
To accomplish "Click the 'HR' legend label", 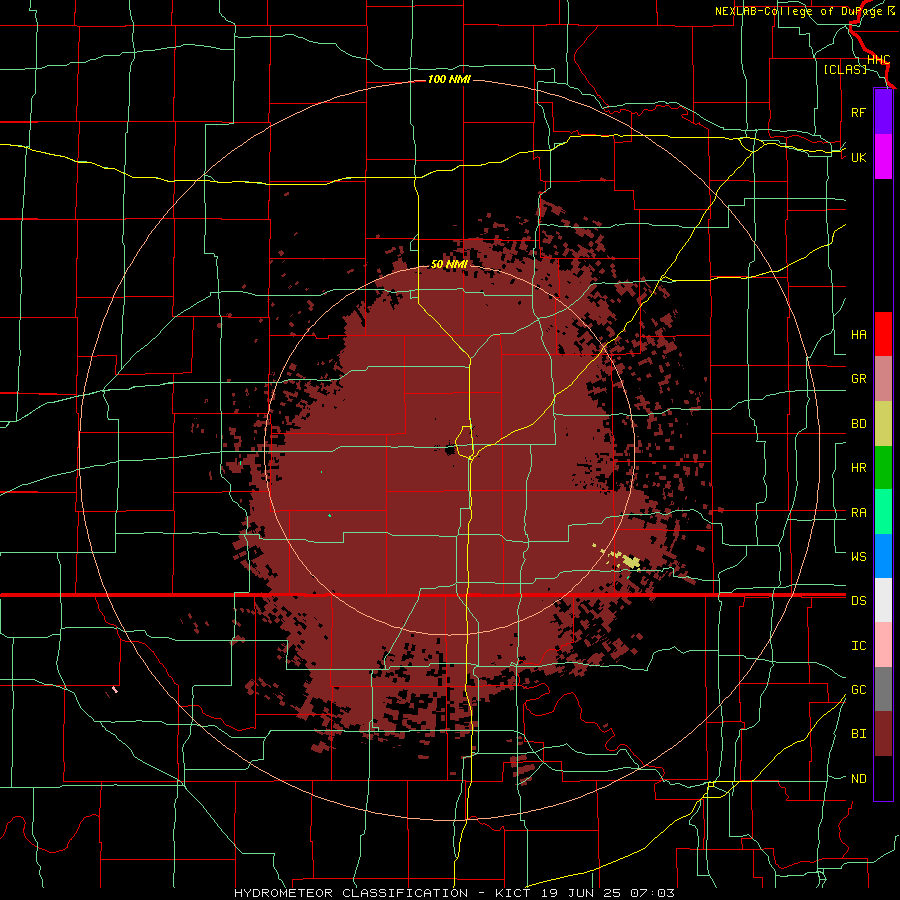I will 858,468.
